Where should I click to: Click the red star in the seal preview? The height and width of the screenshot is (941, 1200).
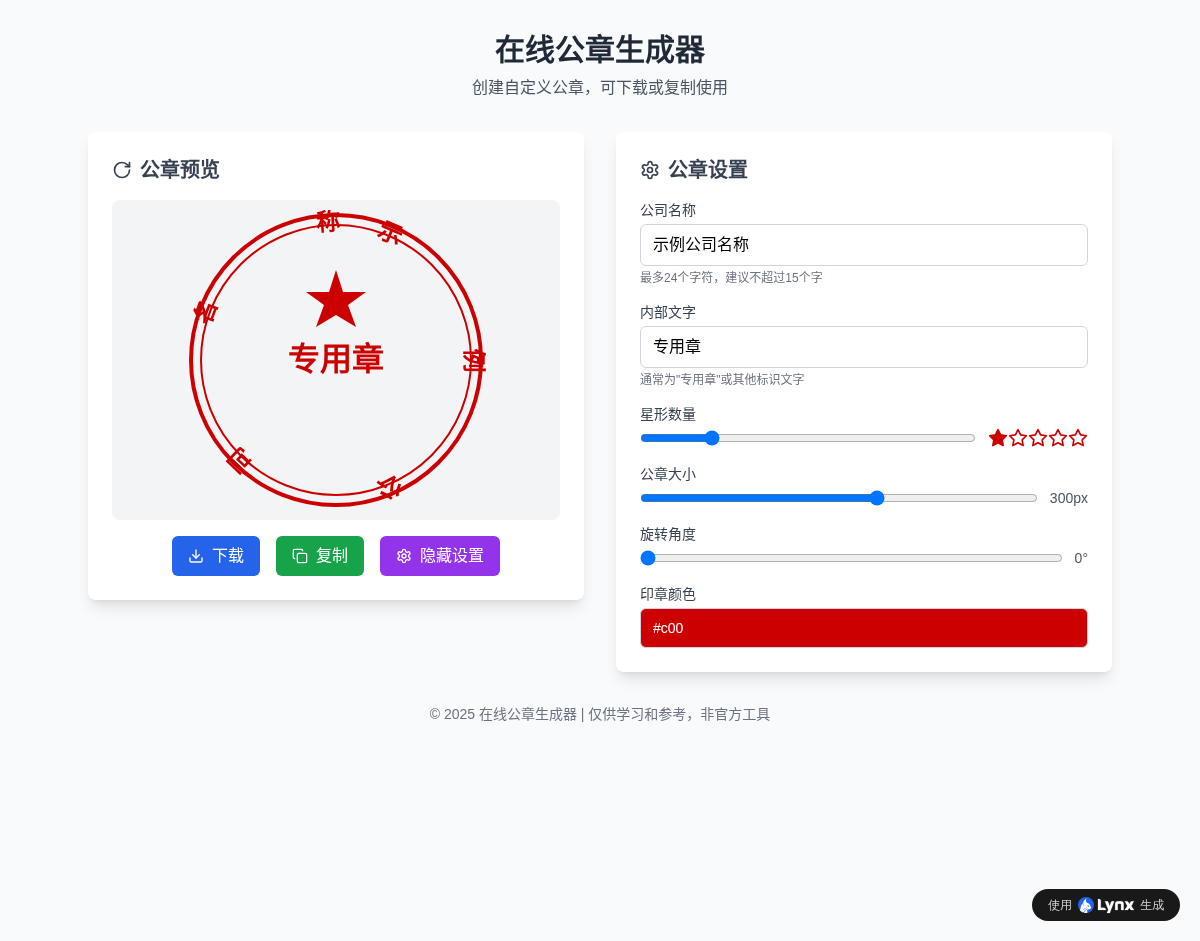[336, 300]
